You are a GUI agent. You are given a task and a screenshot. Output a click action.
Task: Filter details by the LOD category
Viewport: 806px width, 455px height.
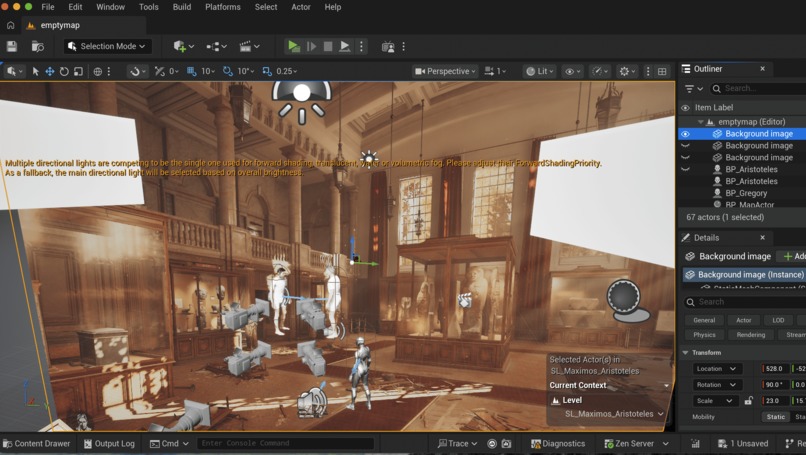click(x=778, y=320)
